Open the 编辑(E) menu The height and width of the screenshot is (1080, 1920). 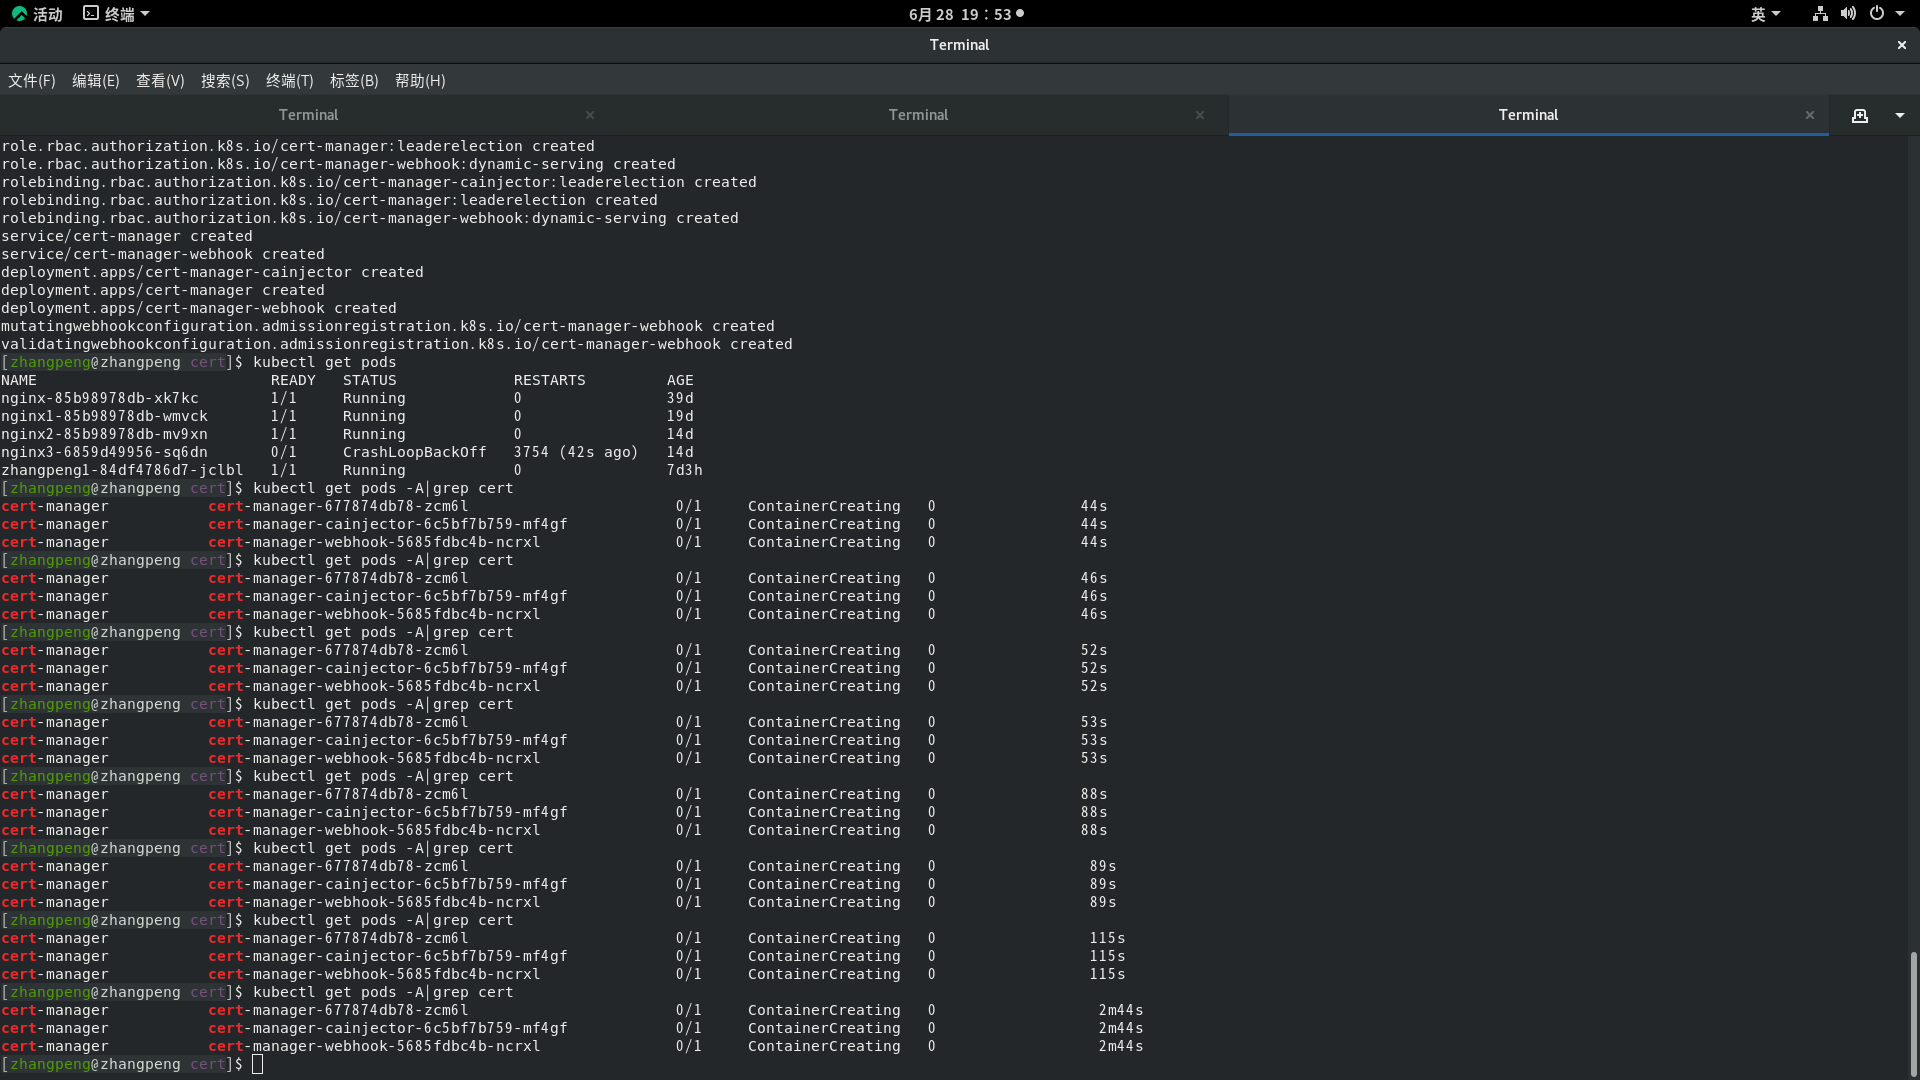tap(96, 81)
